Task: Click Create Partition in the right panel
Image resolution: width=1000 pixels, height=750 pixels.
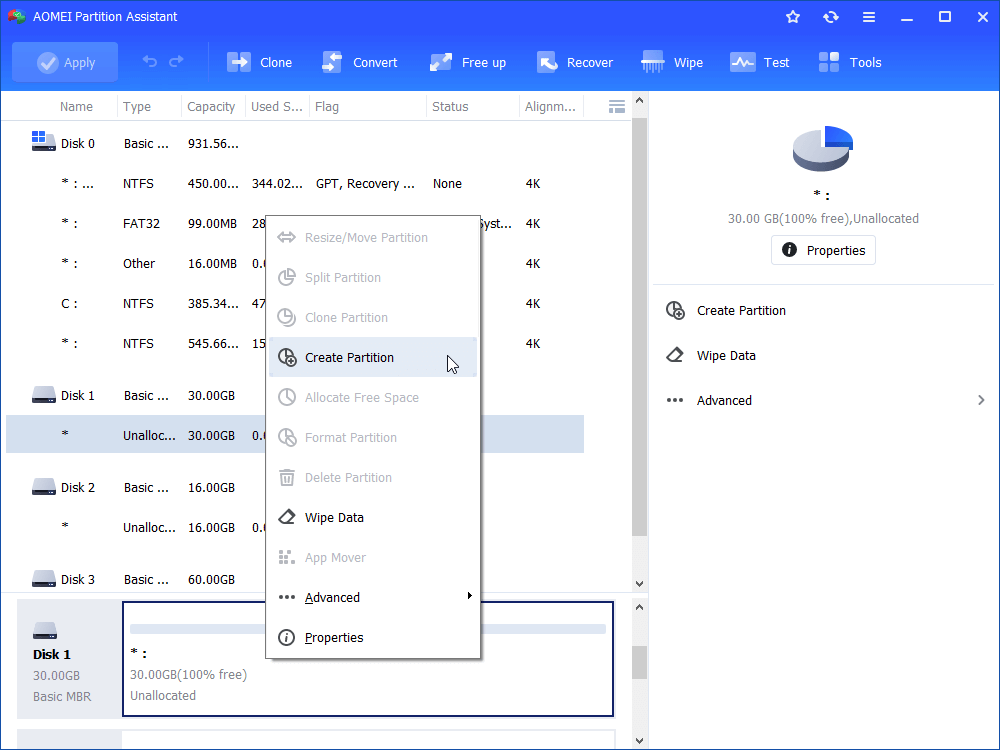Action: [740, 310]
